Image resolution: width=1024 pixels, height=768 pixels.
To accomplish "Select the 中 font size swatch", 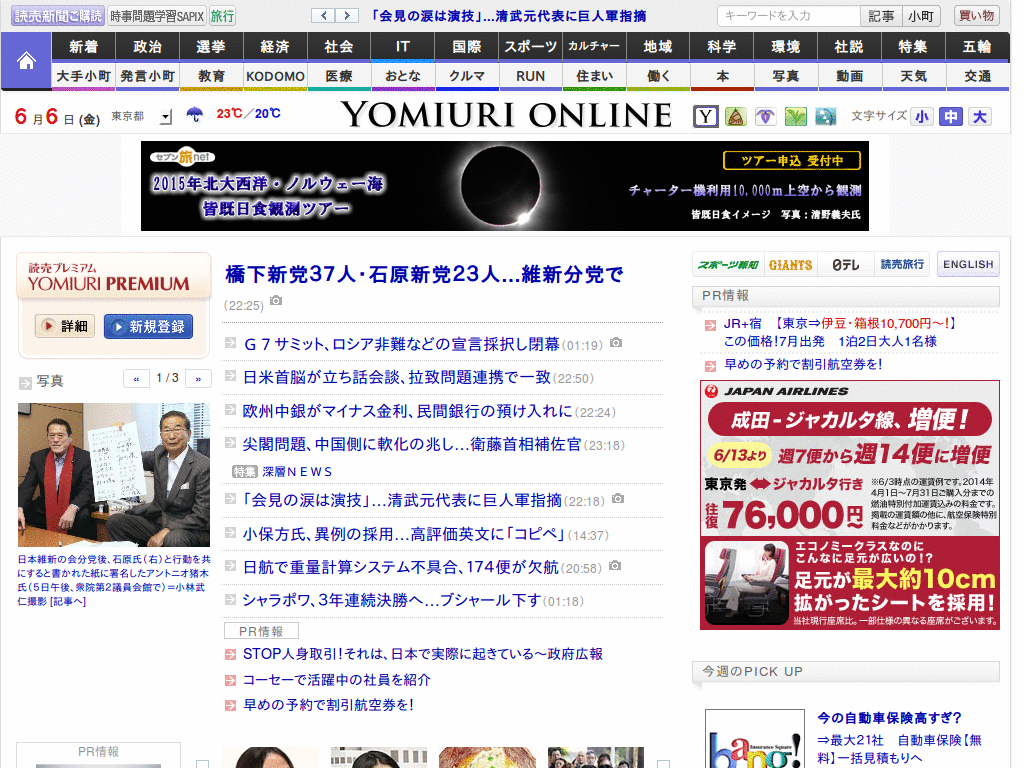I will [951, 116].
